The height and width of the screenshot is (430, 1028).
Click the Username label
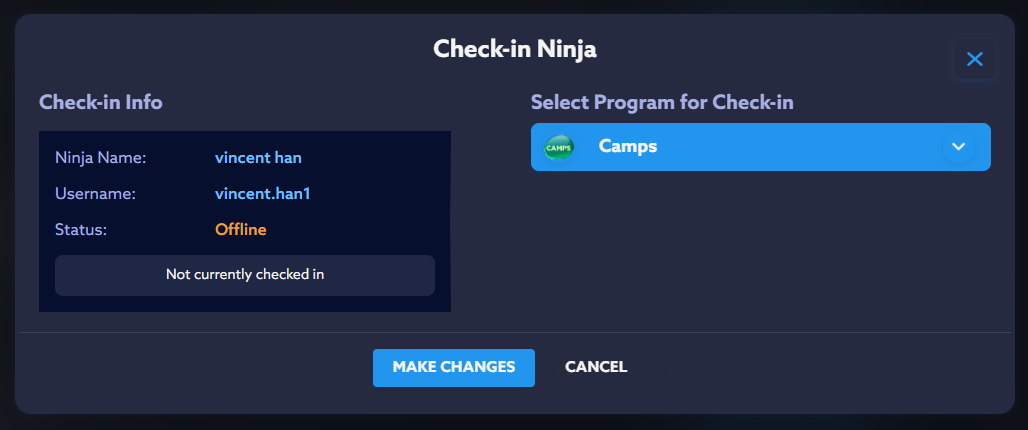95,194
